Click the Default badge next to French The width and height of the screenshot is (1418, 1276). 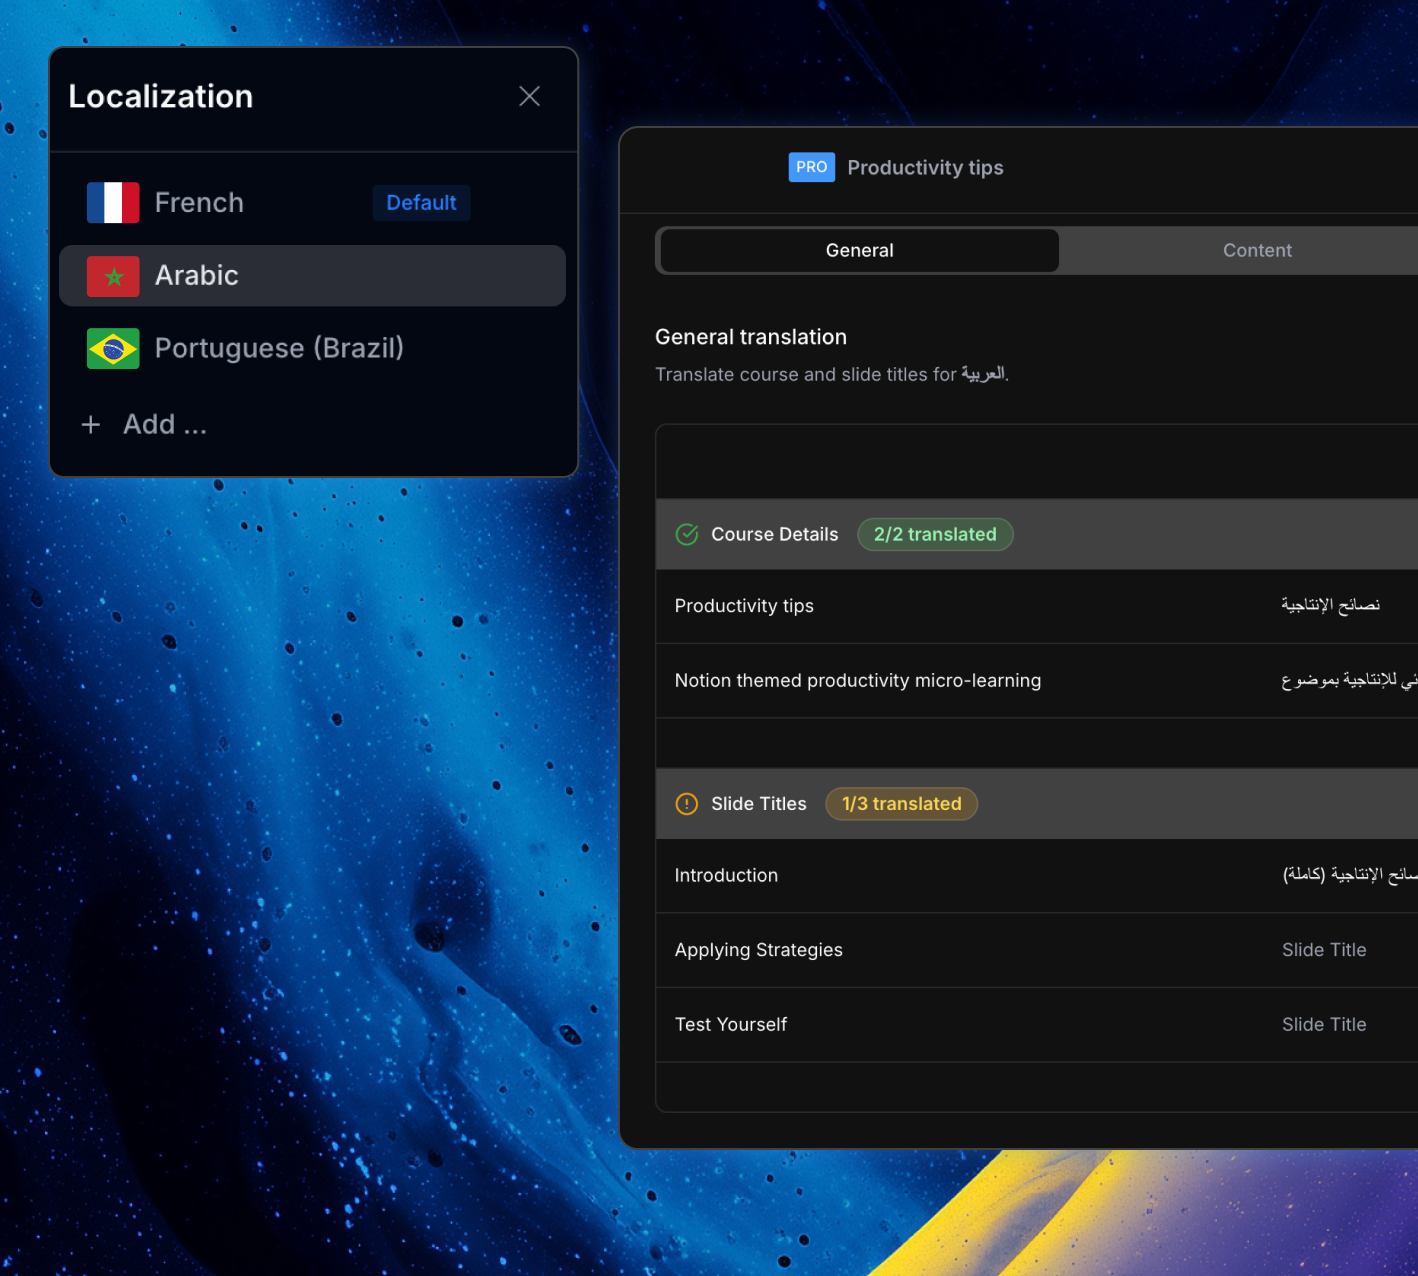pos(421,203)
